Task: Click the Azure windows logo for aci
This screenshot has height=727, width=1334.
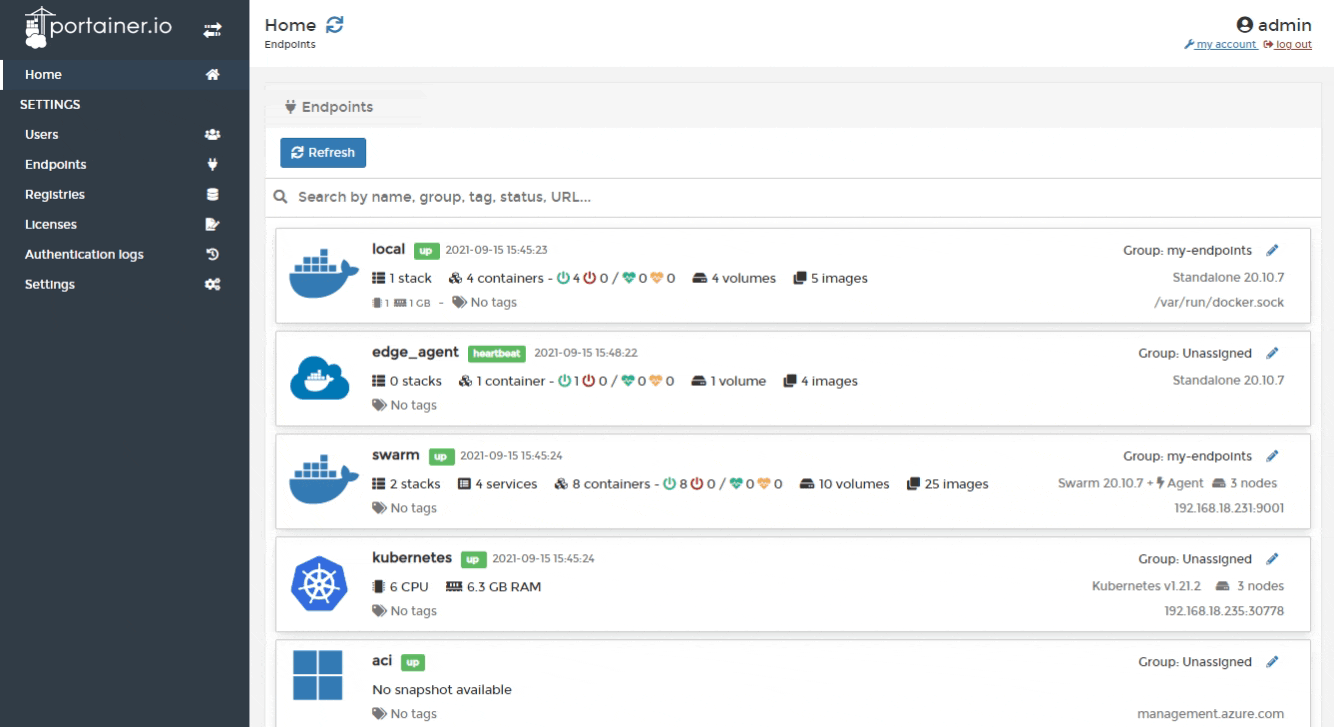Action: click(317, 675)
